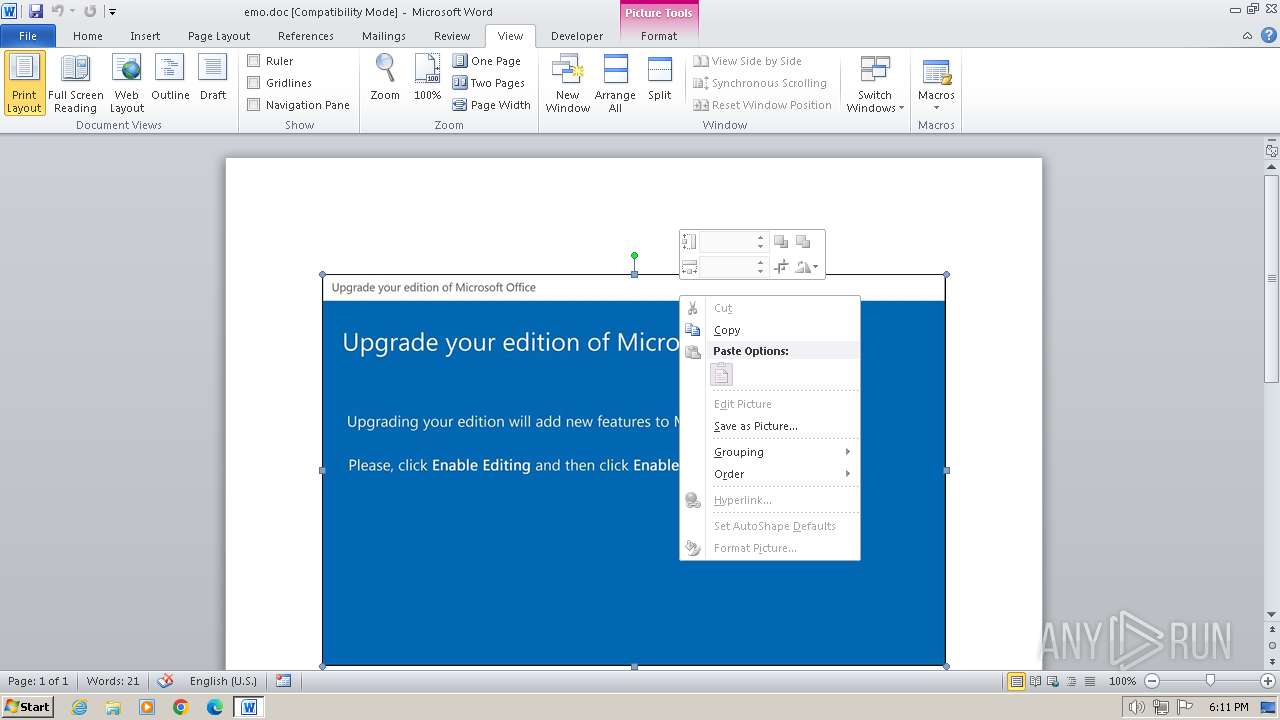Image resolution: width=1280 pixels, height=720 pixels.
Task: Open a New Window
Action: click(x=567, y=83)
